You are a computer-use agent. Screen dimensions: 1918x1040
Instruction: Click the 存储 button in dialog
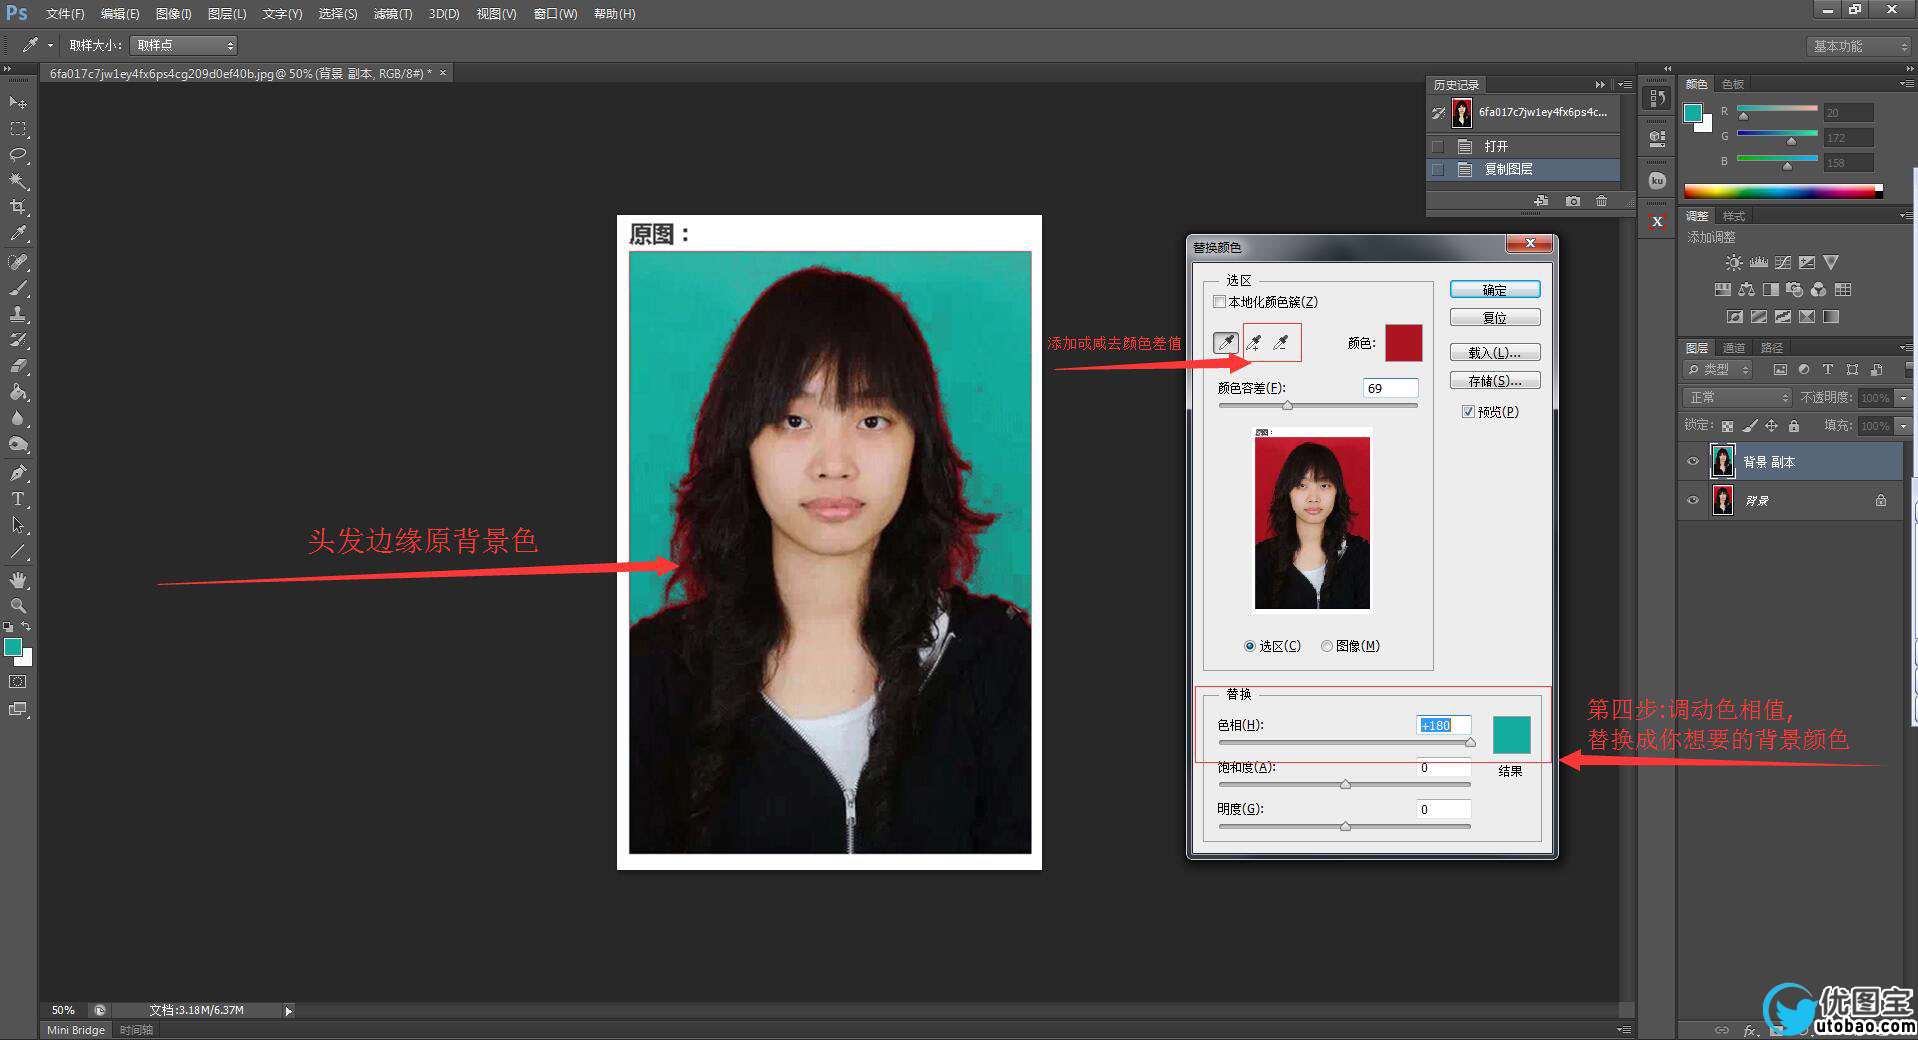click(1494, 381)
